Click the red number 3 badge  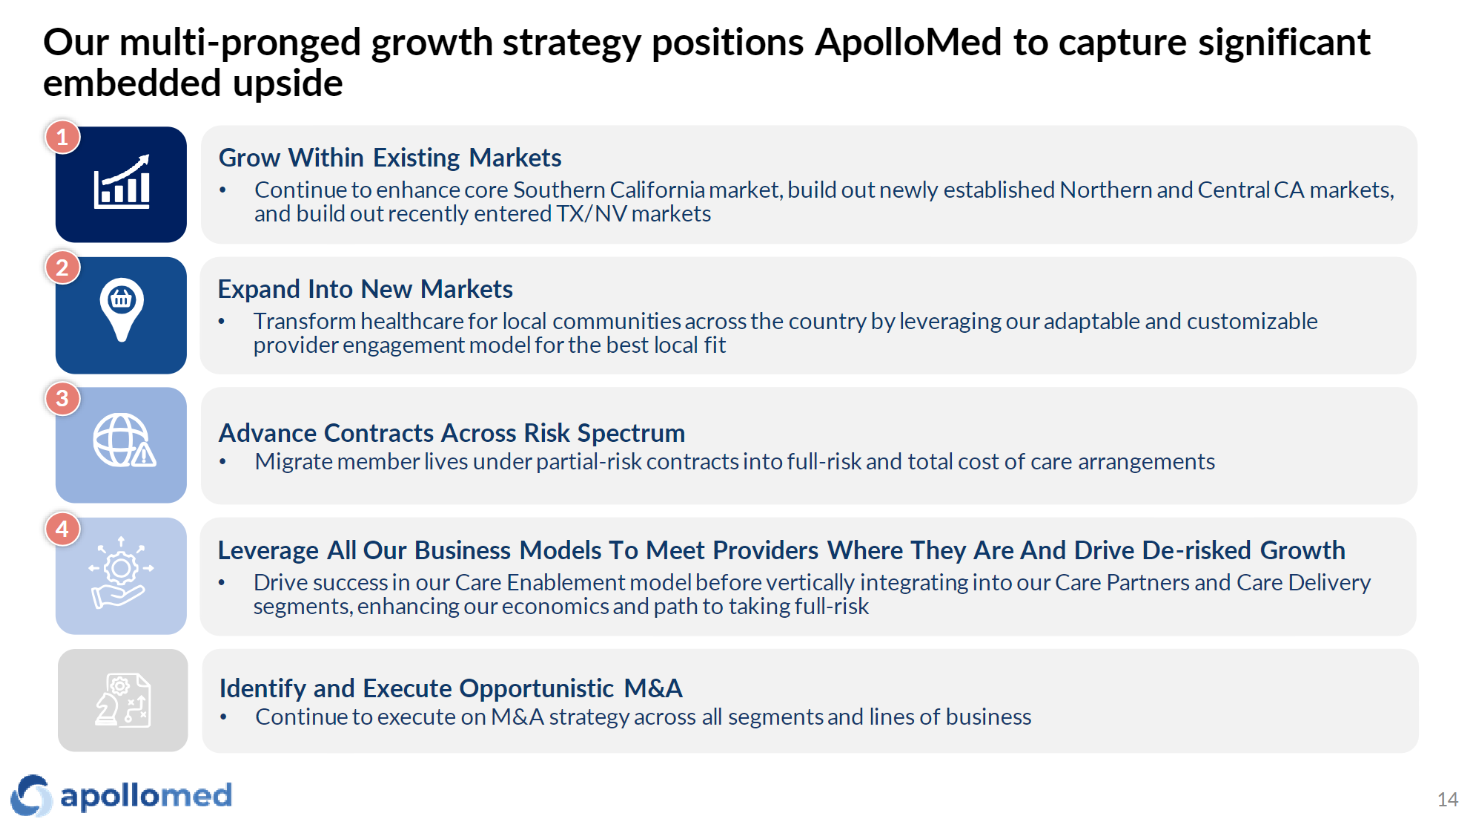pyautogui.click(x=62, y=398)
